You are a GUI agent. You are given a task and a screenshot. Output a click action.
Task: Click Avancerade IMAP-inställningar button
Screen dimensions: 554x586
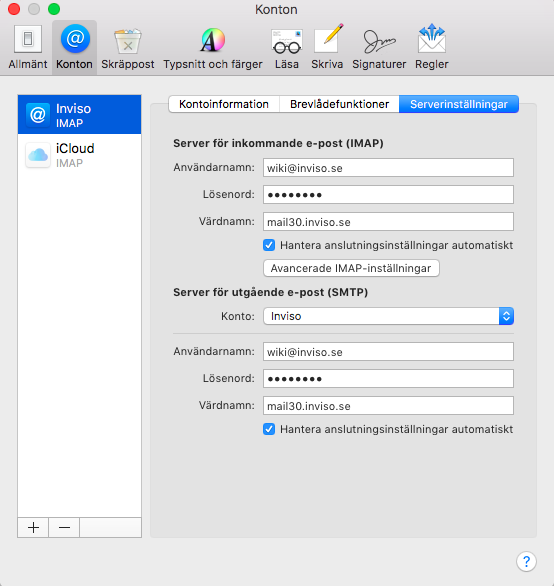[351, 268]
